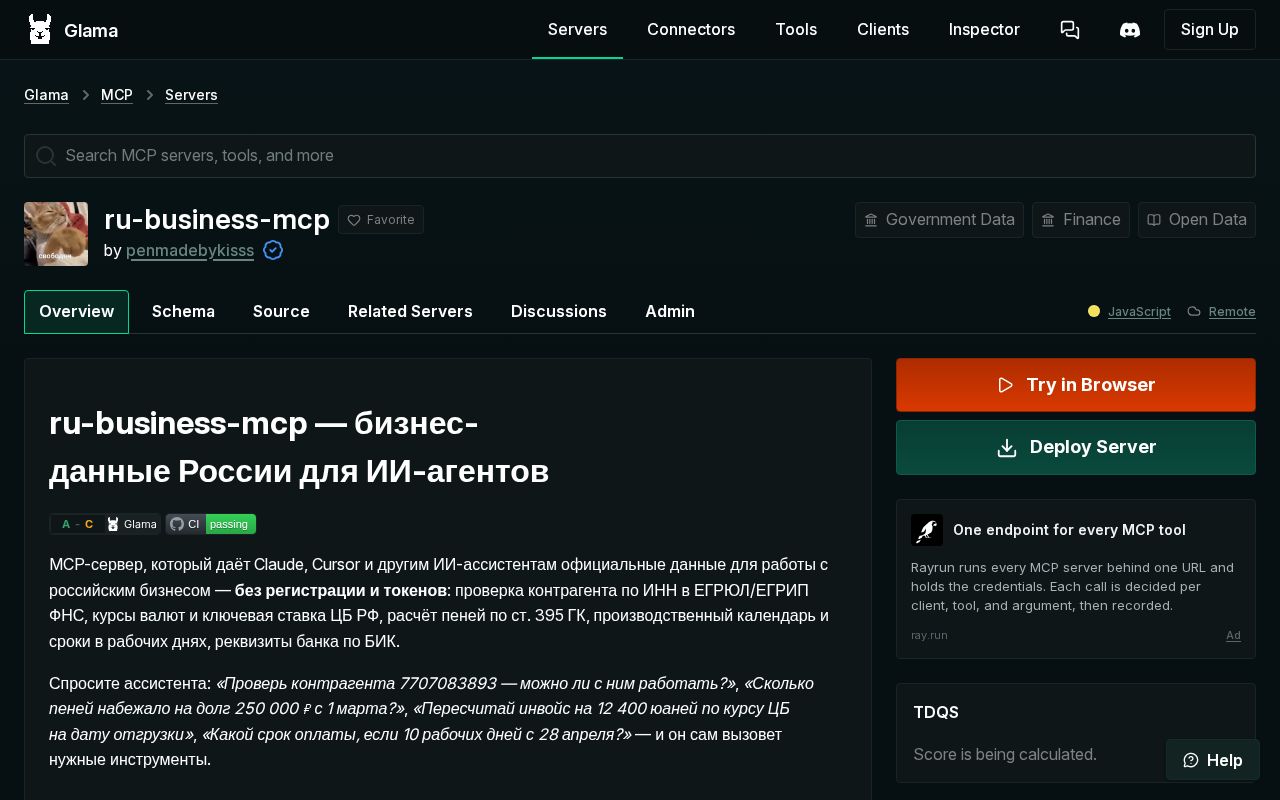Viewport: 1280px width, 800px height.
Task: Open the Servers navigation tab
Action: click(x=577, y=30)
